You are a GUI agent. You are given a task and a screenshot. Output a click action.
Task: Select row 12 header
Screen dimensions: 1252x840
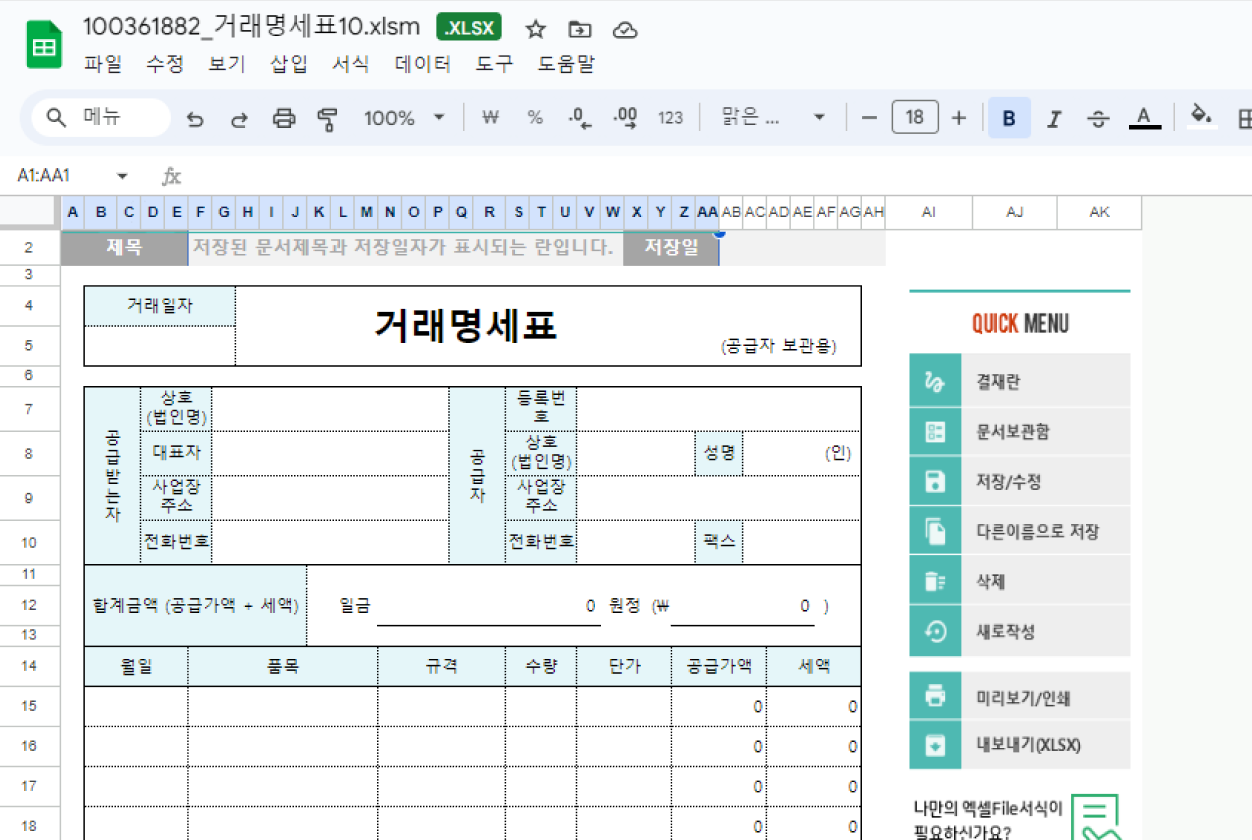(x=30, y=605)
